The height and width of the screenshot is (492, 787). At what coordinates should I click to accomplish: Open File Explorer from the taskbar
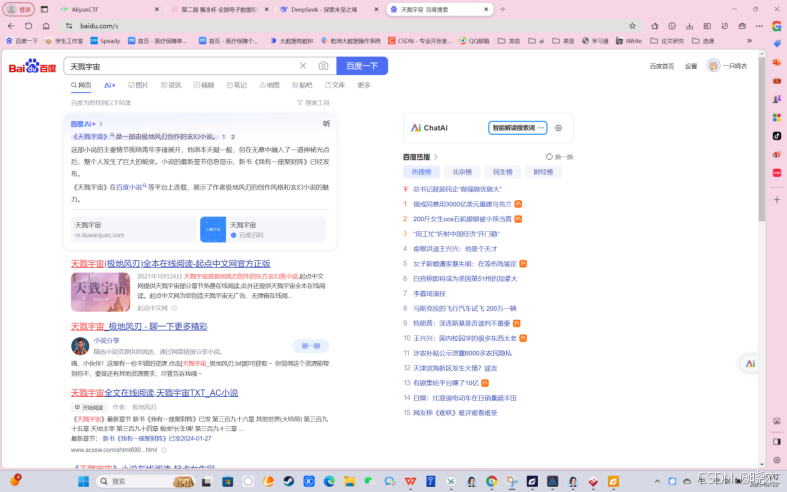[349, 481]
